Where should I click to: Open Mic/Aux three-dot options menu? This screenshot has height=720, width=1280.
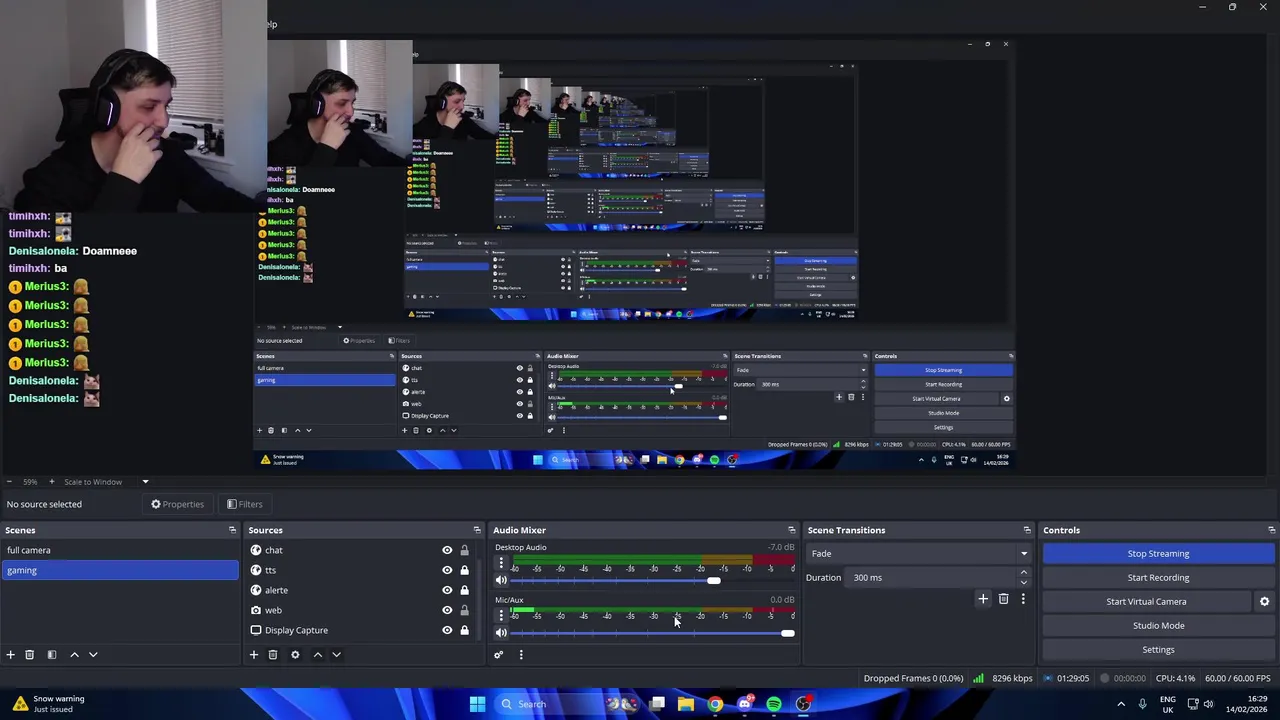pos(501,615)
